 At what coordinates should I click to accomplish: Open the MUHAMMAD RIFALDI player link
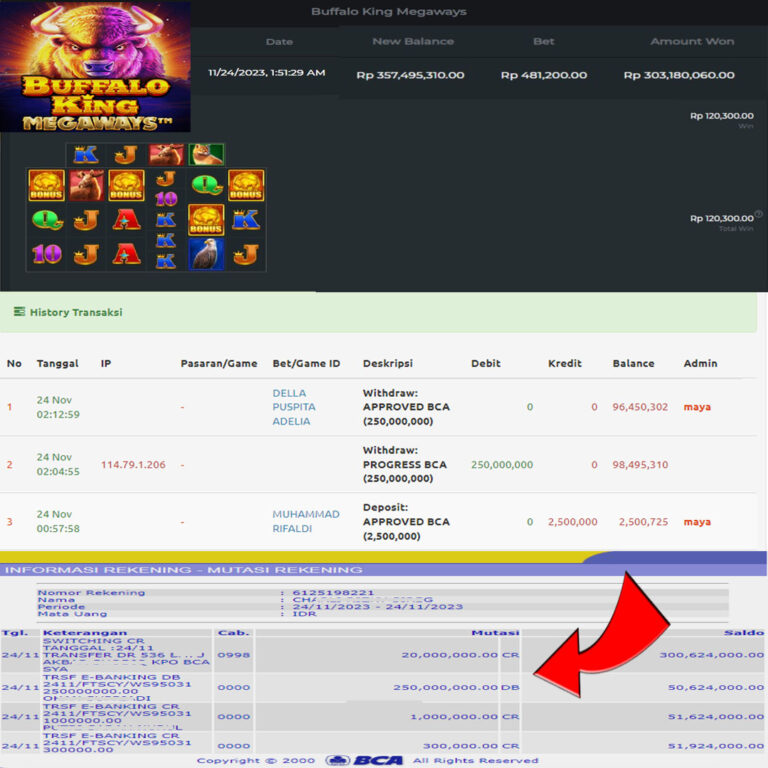[x=305, y=521]
